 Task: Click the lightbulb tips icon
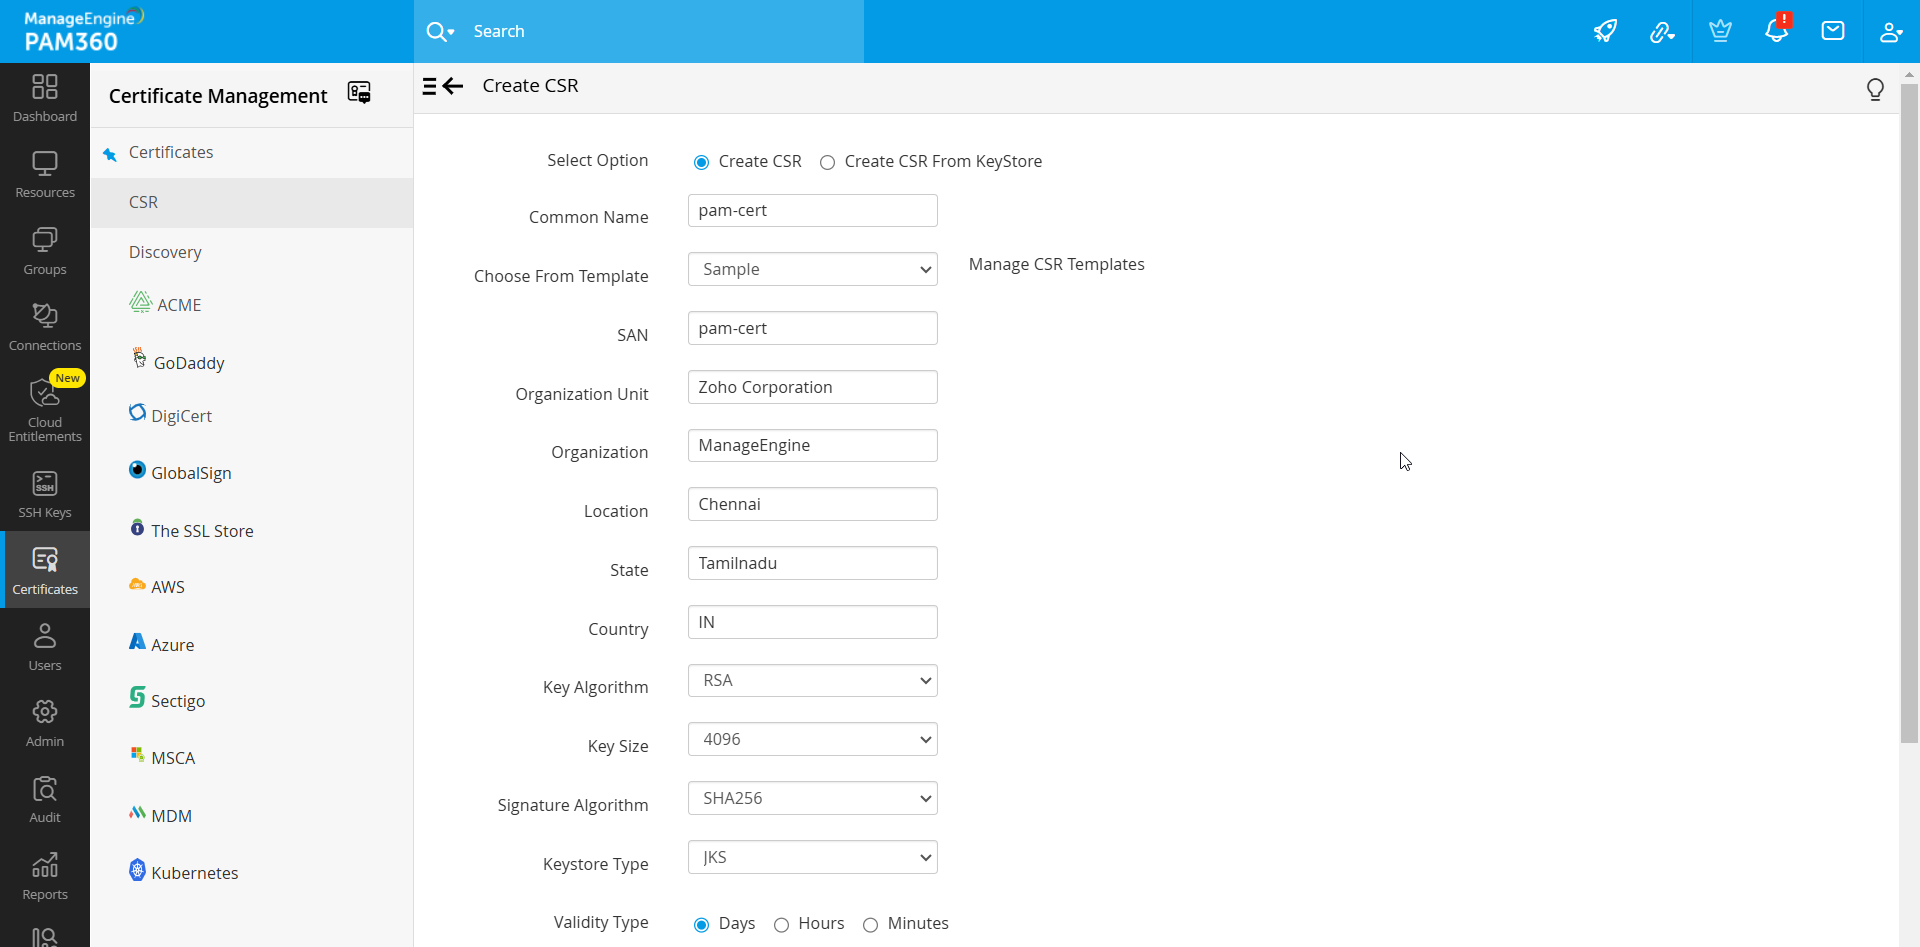pos(1875,90)
